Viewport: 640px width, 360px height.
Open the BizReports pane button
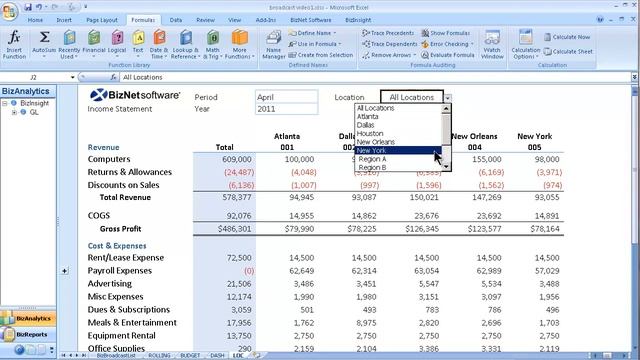pos(28,335)
